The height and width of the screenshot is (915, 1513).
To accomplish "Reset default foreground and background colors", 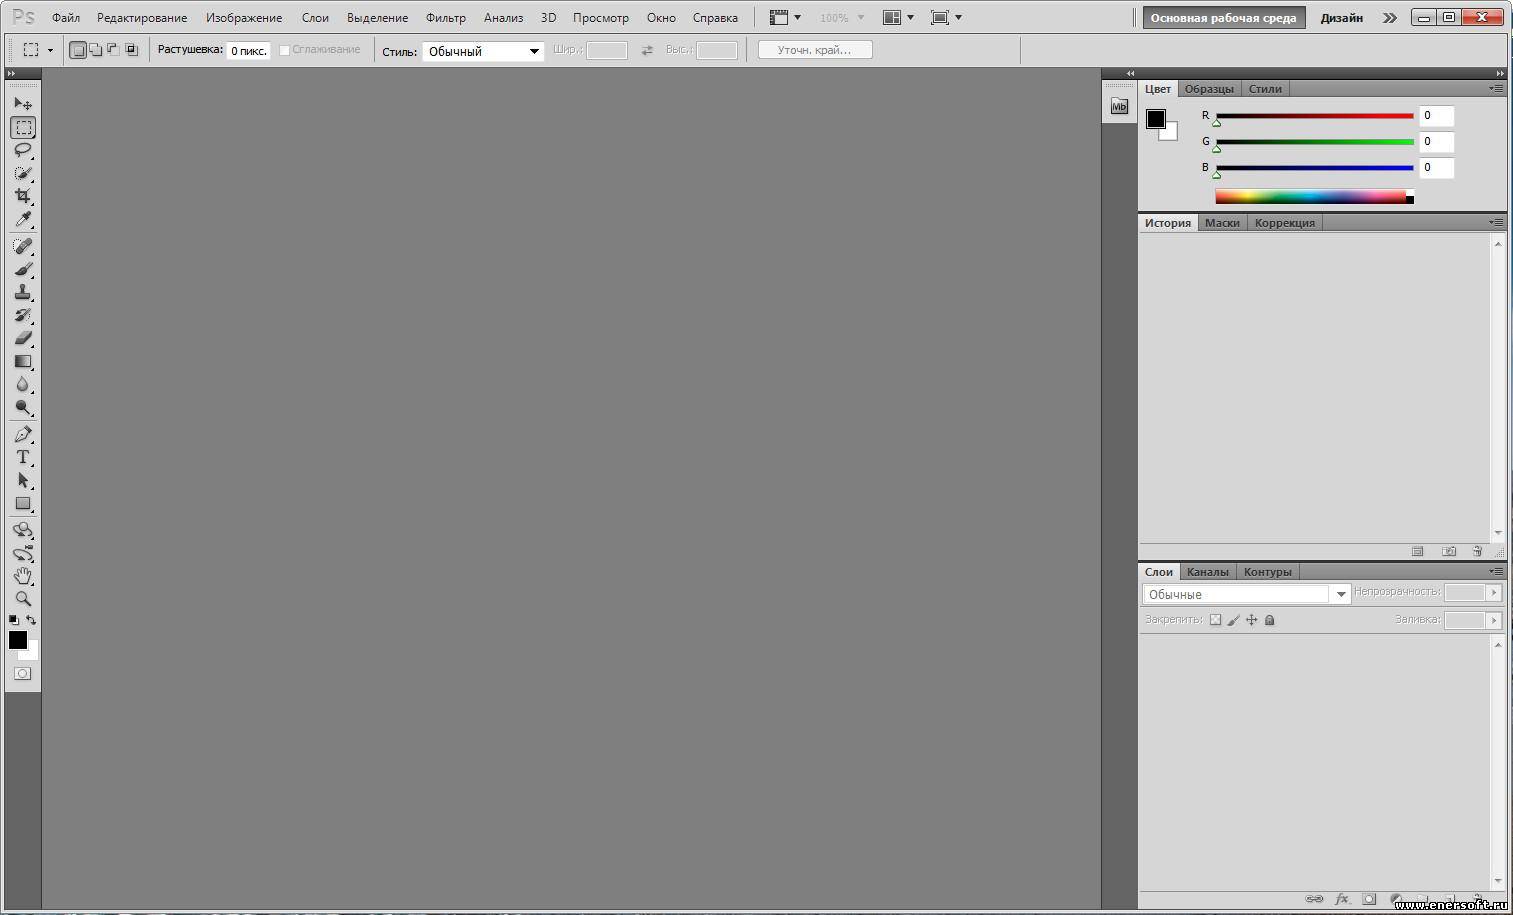I will coord(13,620).
